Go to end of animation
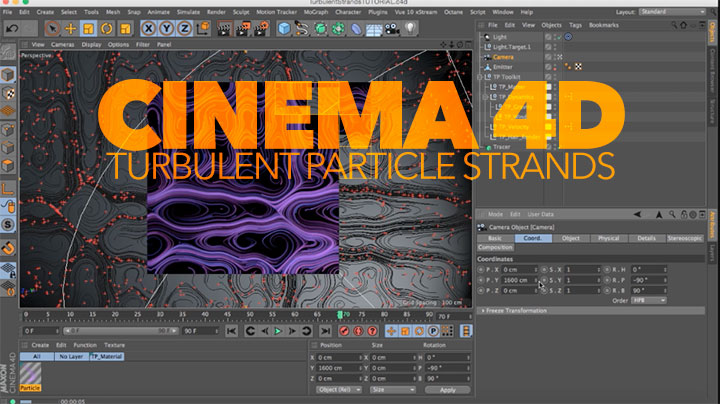This screenshot has height=404, width=720. coord(326,331)
